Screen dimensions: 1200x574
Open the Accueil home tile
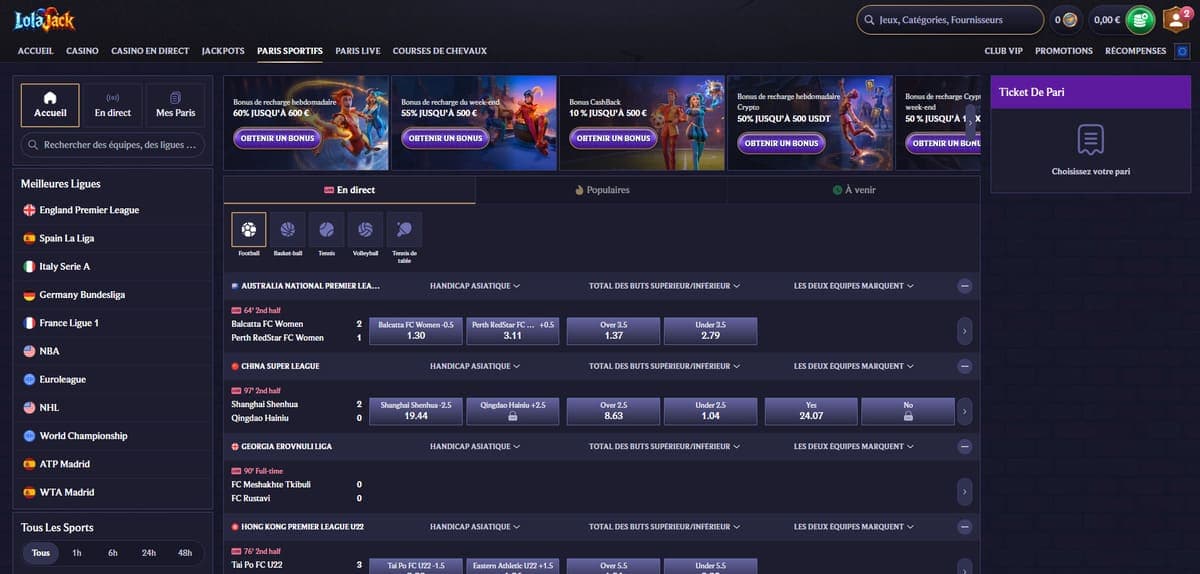pyautogui.click(x=50, y=105)
